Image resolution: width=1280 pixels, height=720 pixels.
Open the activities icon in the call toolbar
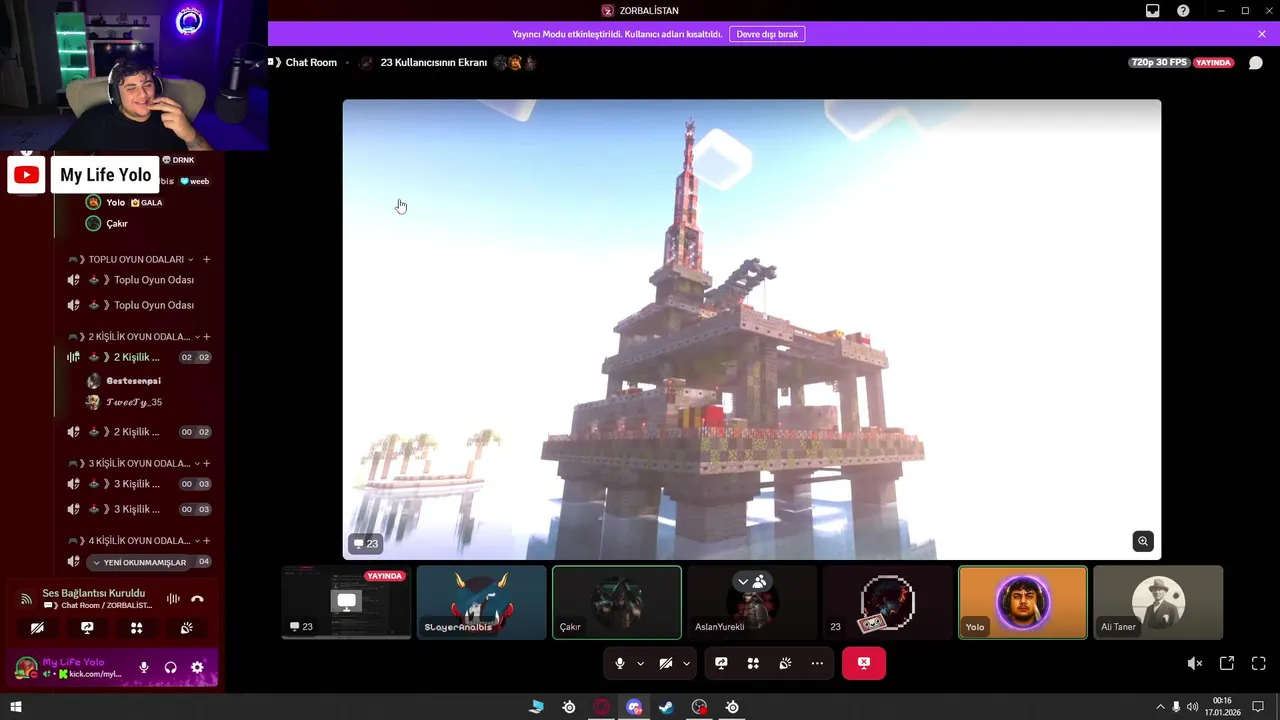pyautogui.click(x=753, y=663)
